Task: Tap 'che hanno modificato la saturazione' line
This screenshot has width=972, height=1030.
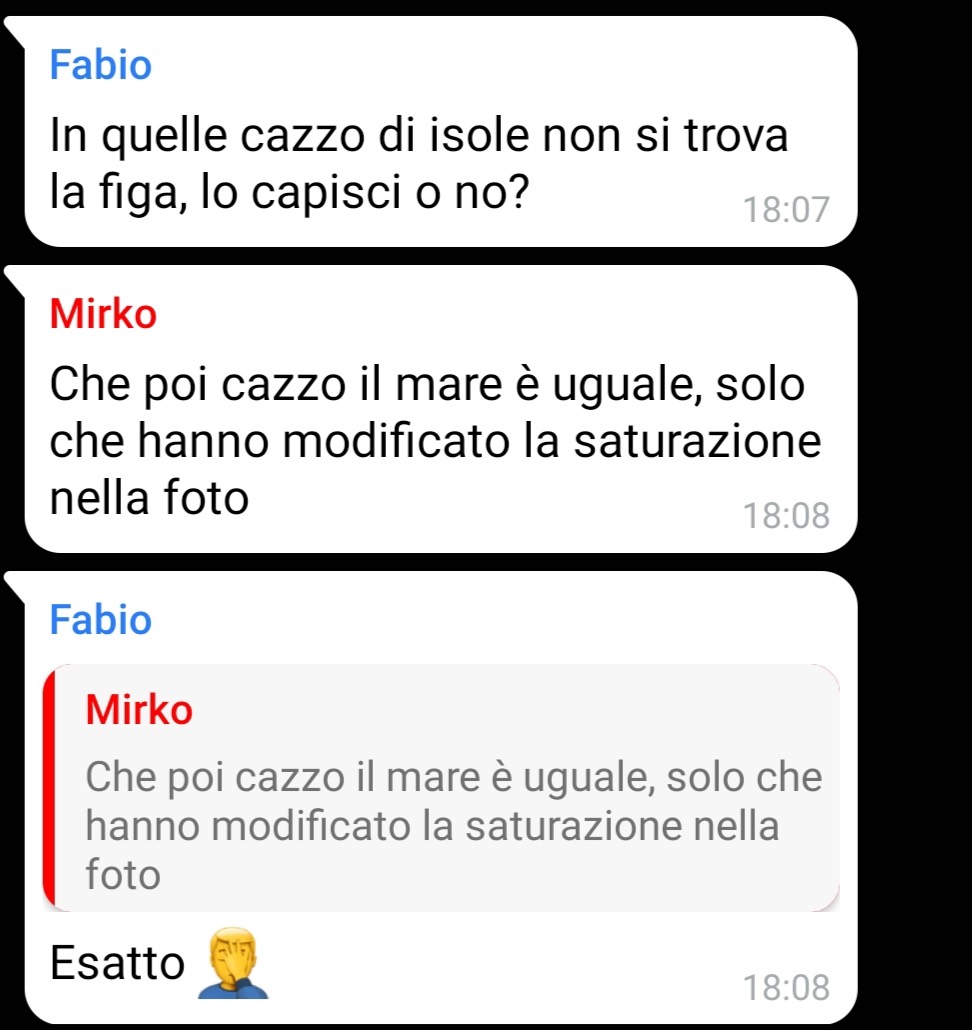Action: [435, 441]
